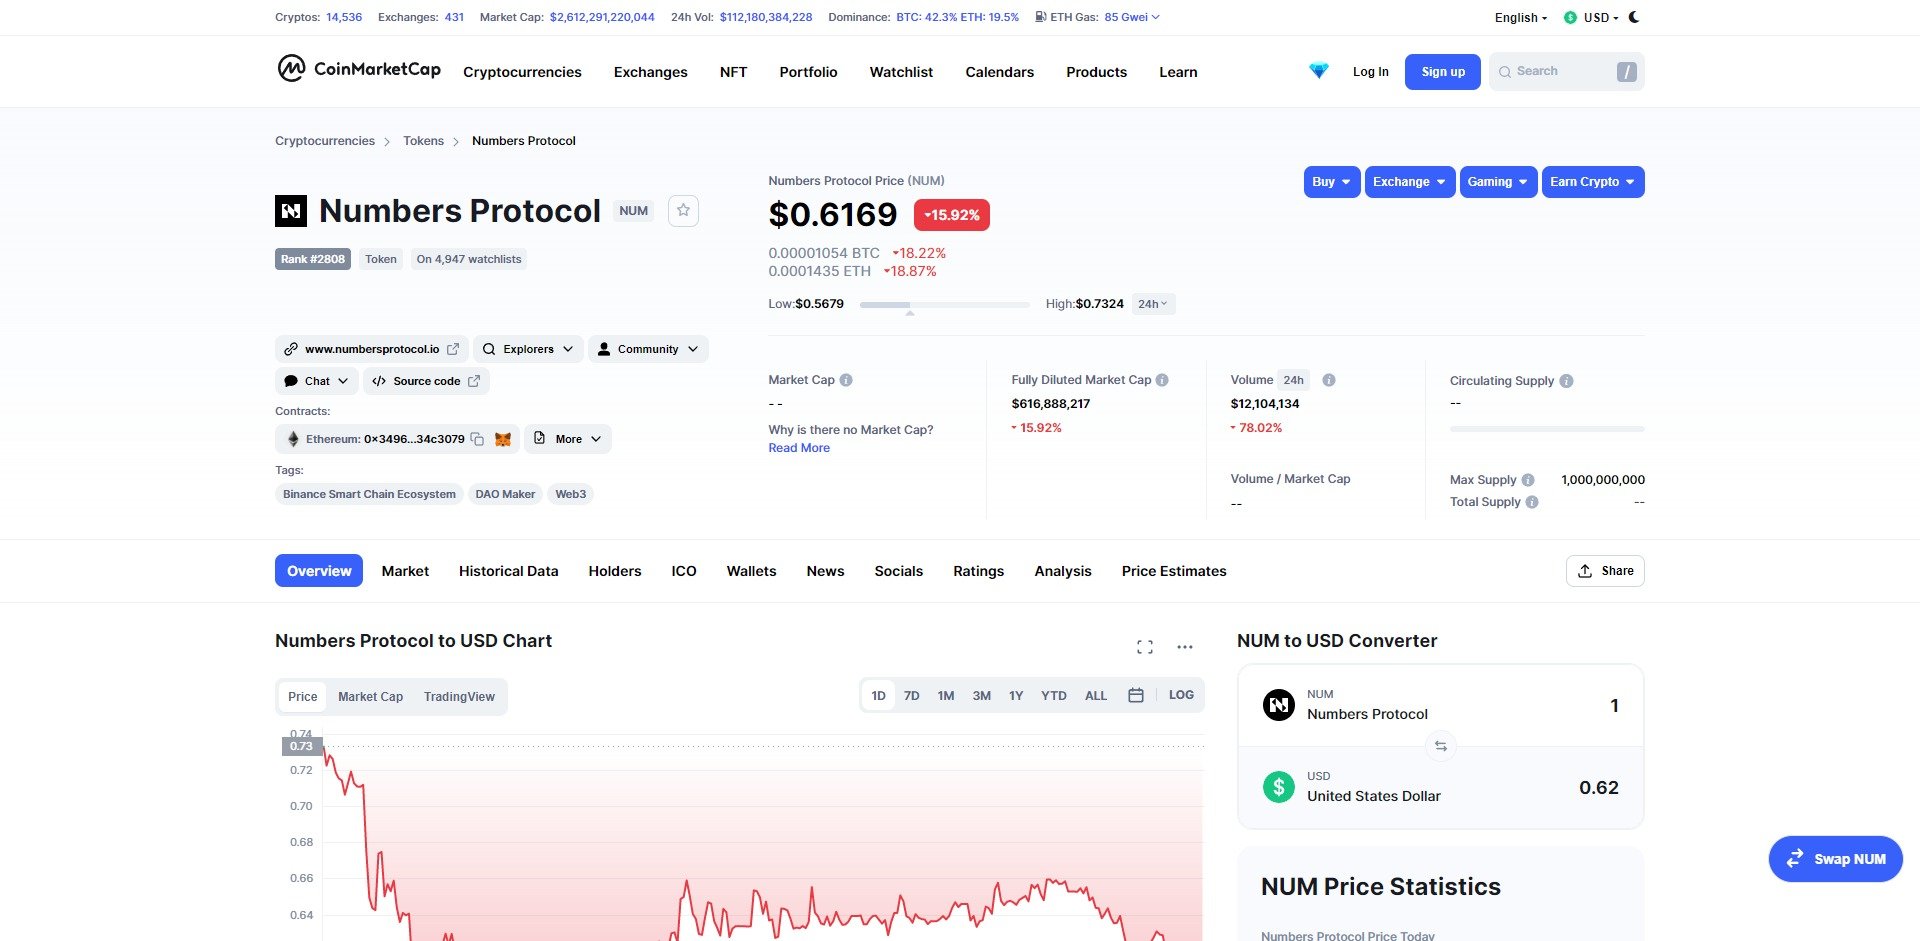
Task: Swap converter currencies arrows icon
Action: 1440,746
